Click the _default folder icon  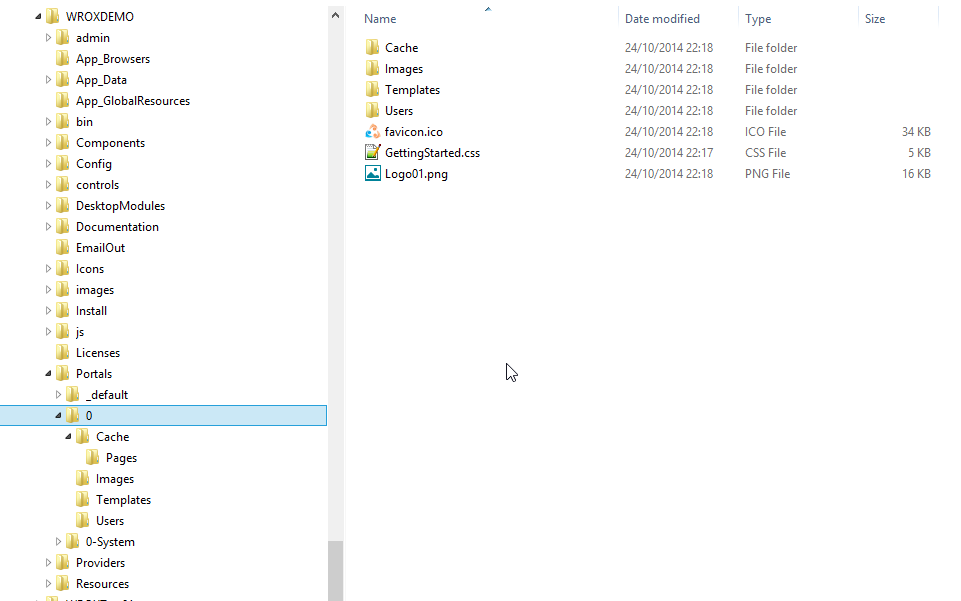[x=72, y=395]
